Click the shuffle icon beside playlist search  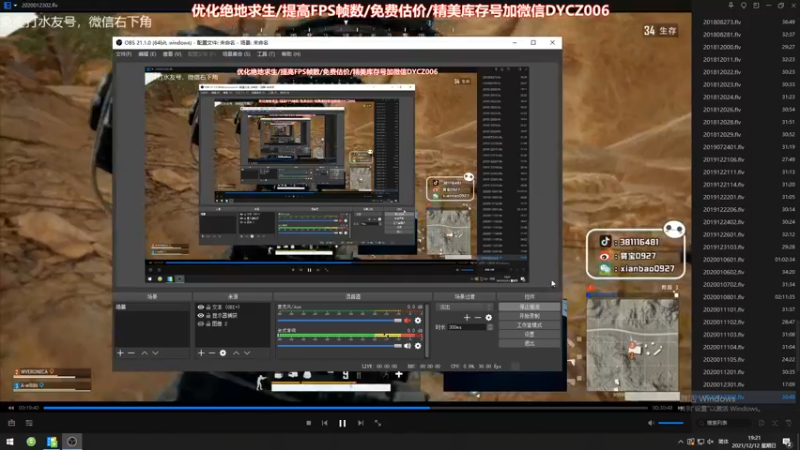[775, 423]
